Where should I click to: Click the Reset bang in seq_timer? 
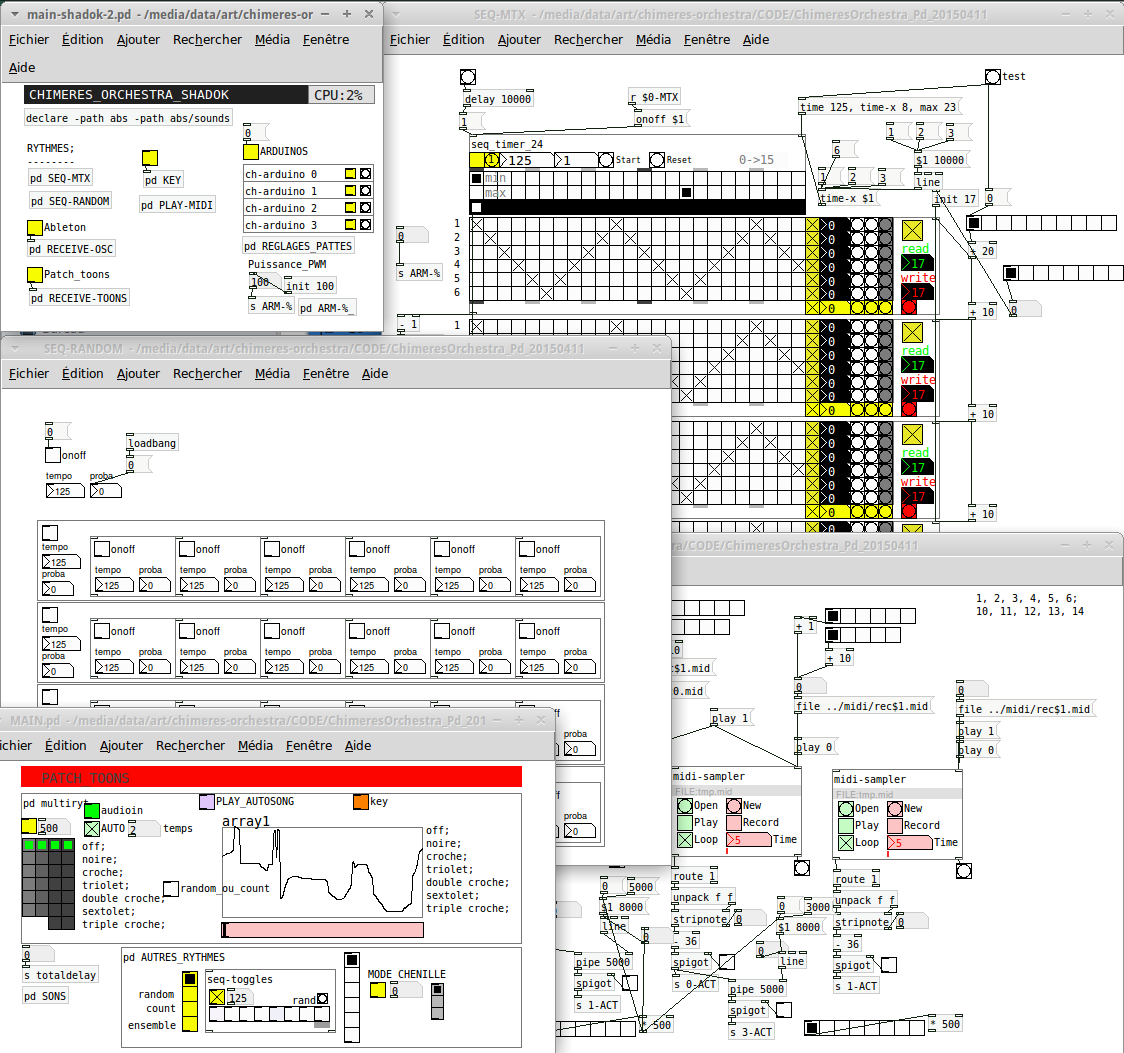tap(657, 160)
